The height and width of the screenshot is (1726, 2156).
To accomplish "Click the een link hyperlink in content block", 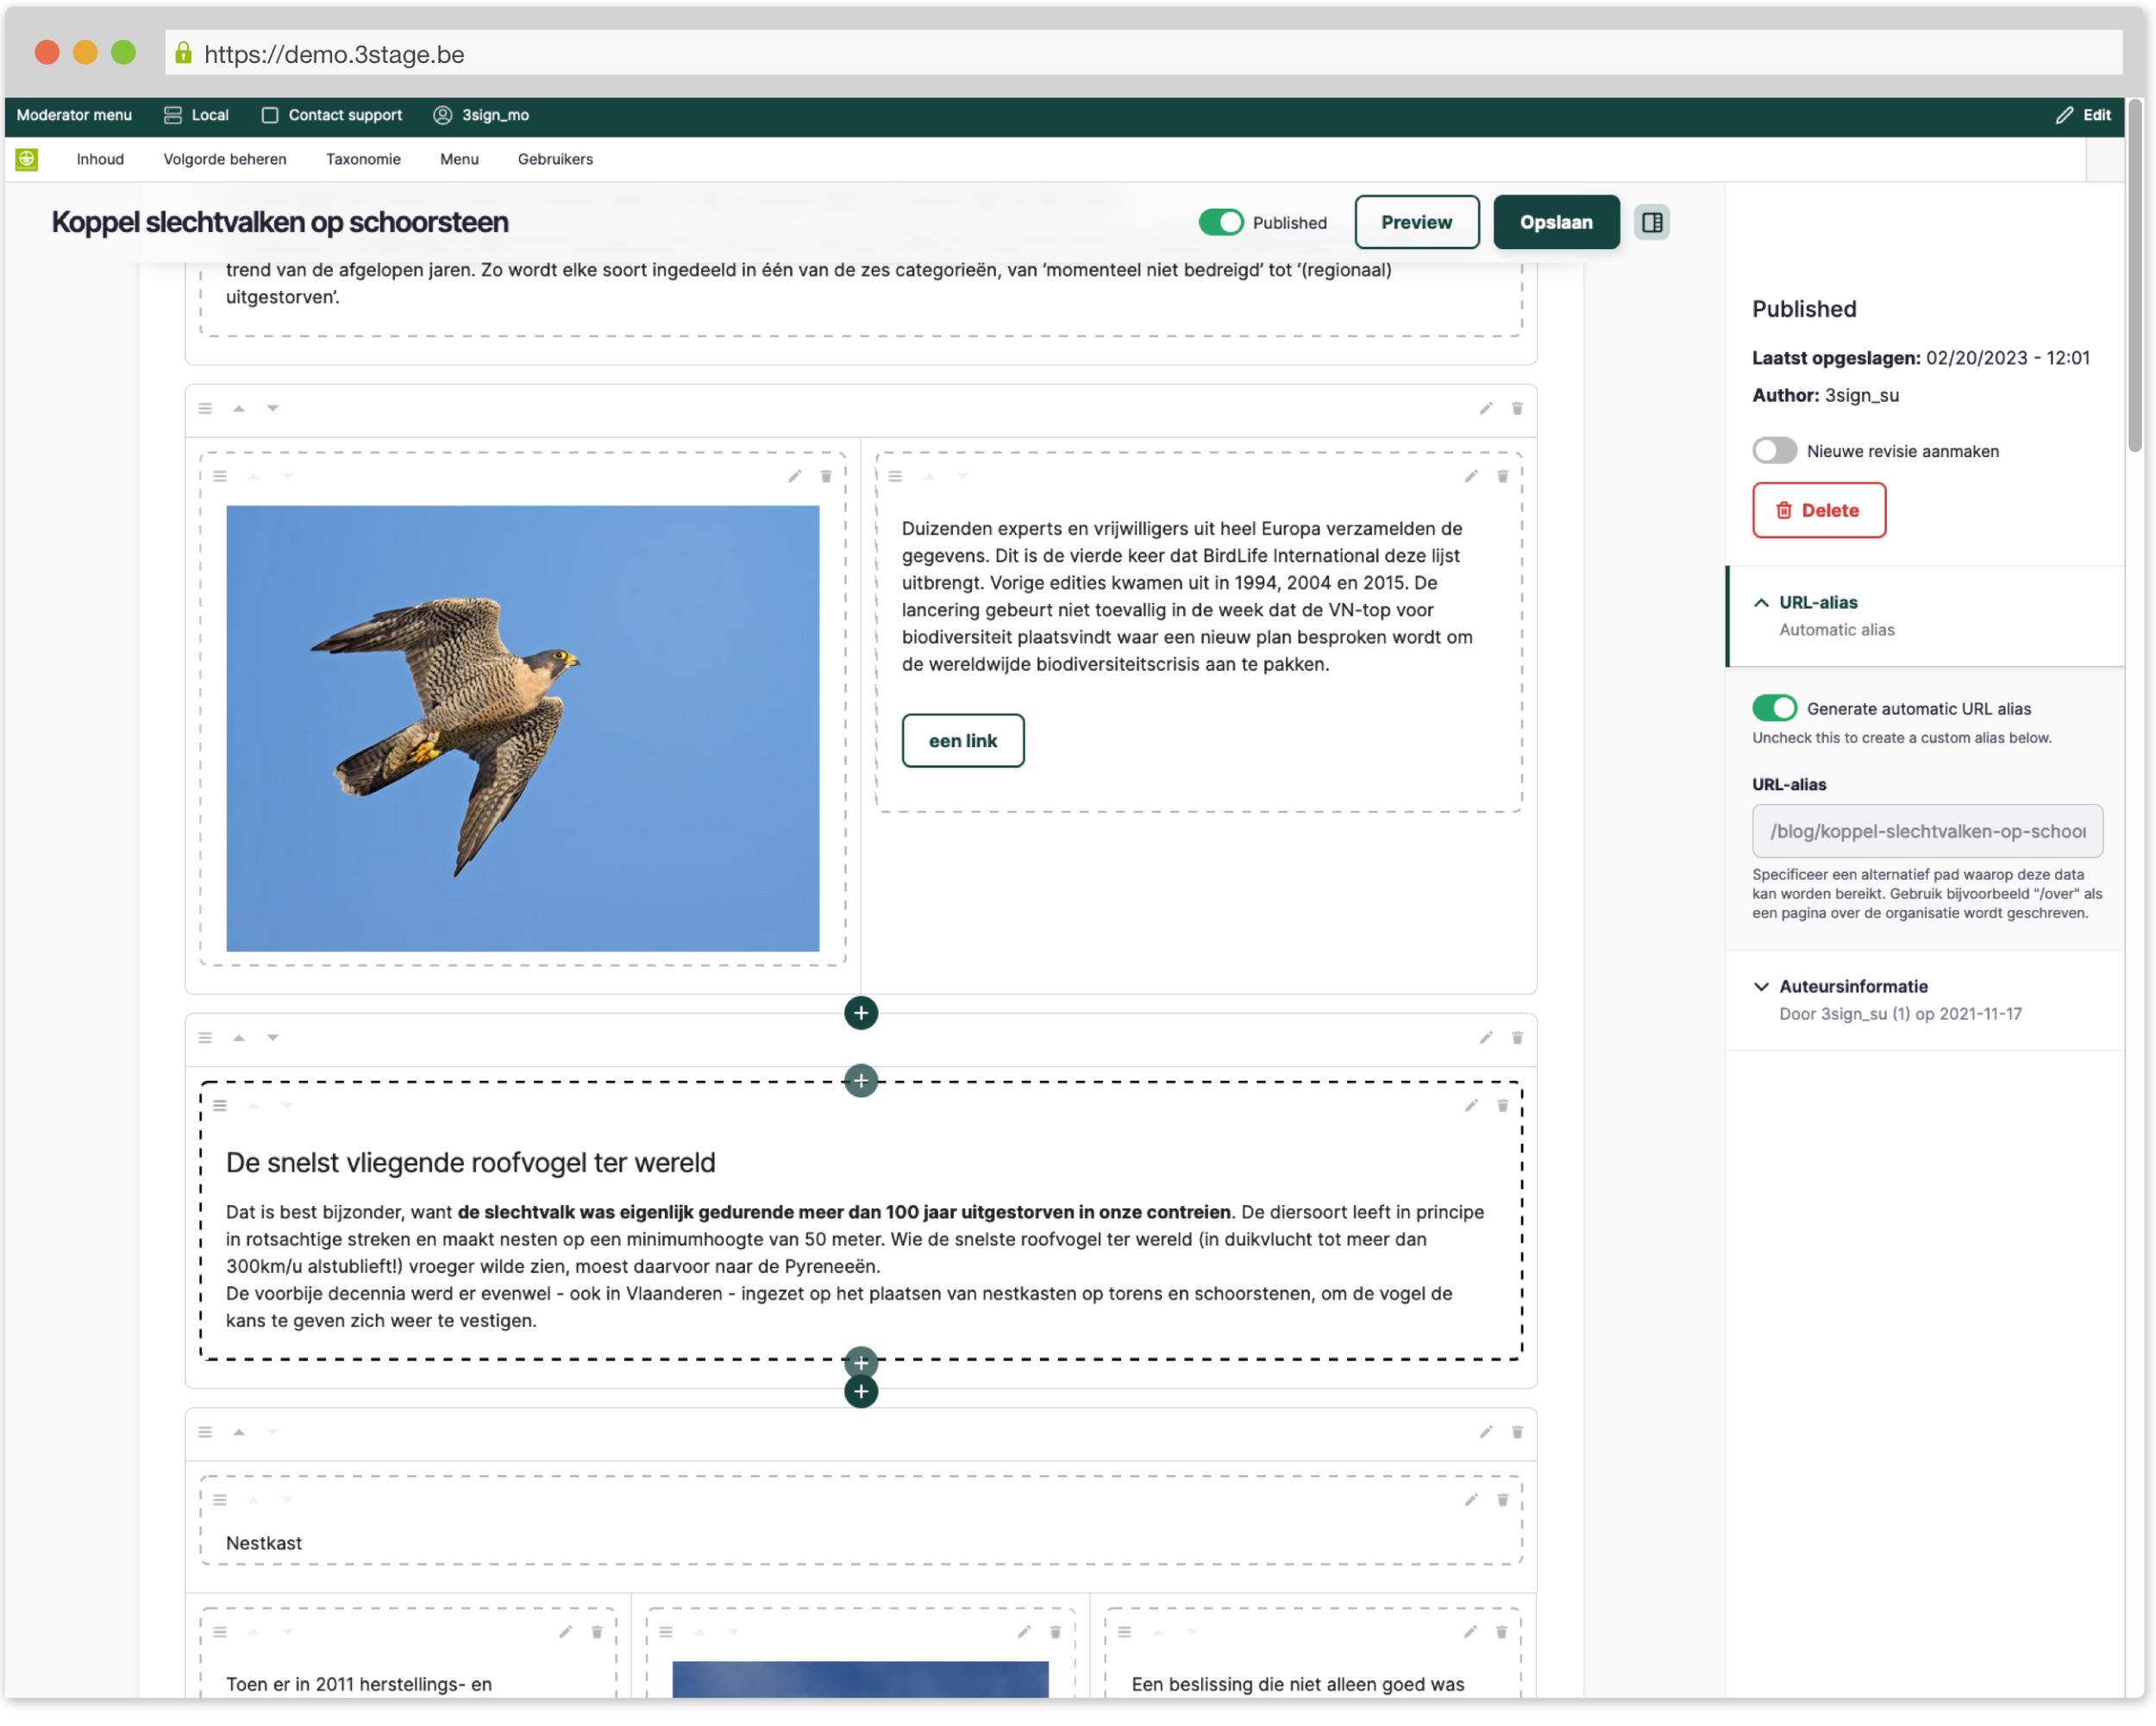I will tap(962, 740).
